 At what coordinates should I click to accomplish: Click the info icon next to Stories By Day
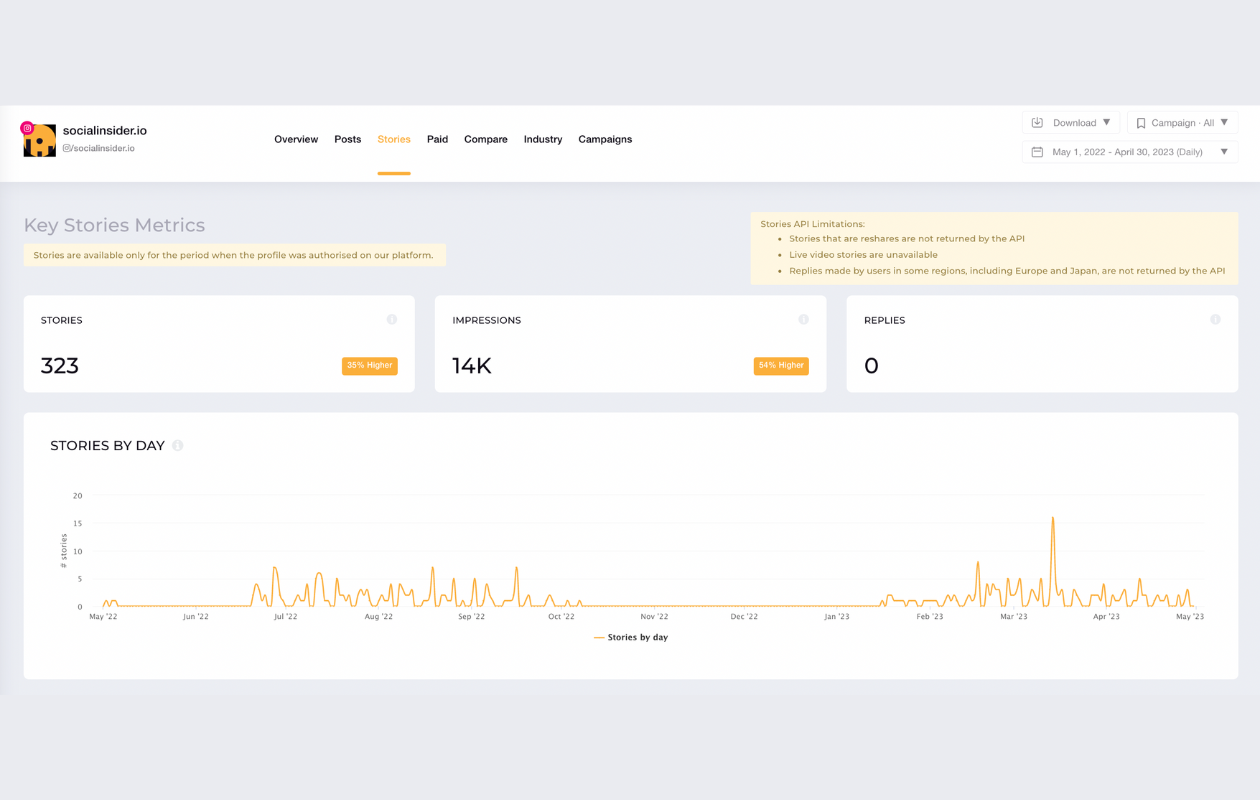[x=178, y=446]
